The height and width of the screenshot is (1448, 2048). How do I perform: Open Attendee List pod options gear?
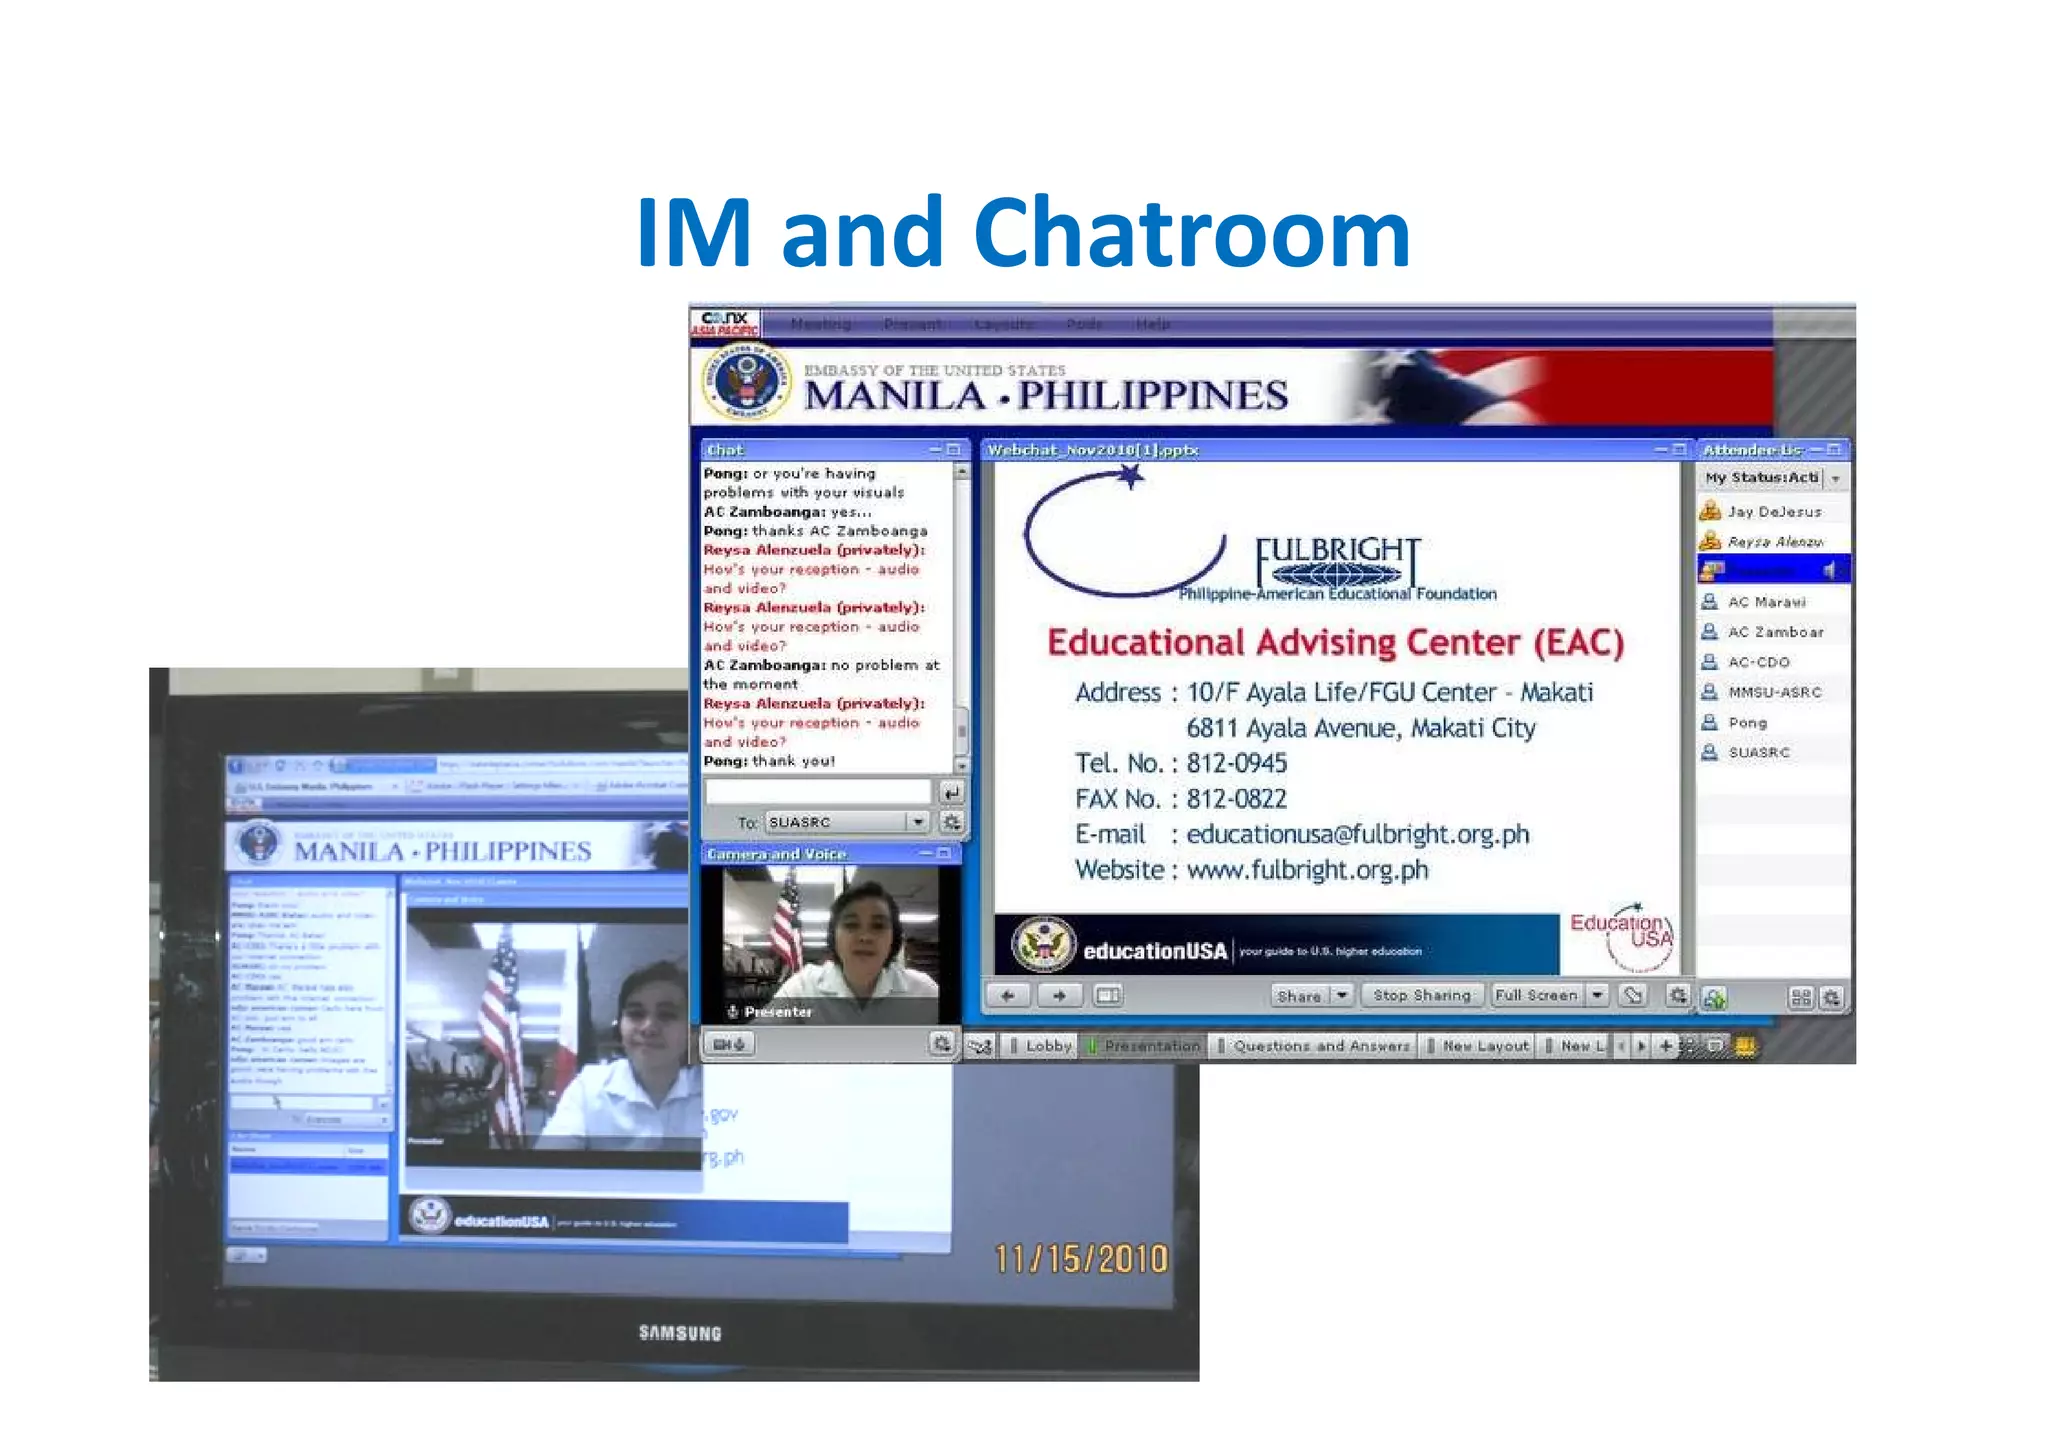point(1831,997)
